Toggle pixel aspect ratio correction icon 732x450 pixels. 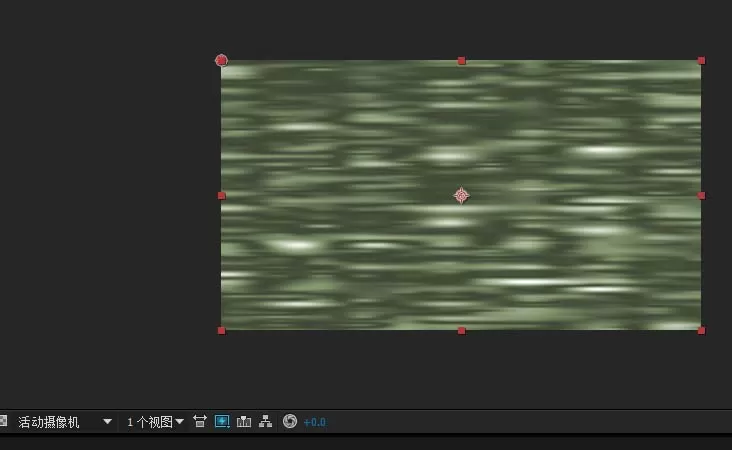point(200,422)
